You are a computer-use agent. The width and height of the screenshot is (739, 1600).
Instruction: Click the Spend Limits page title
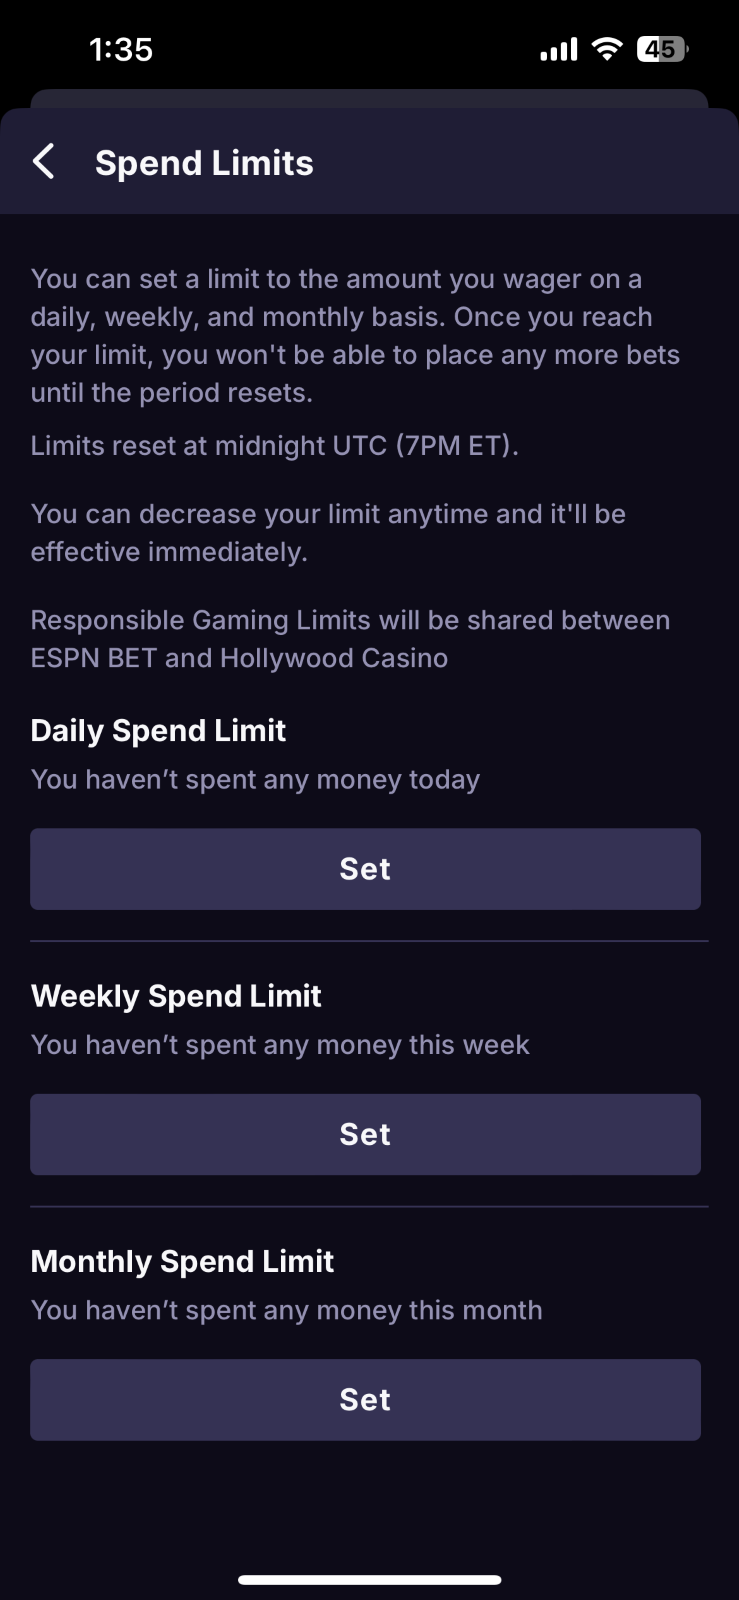pos(204,163)
